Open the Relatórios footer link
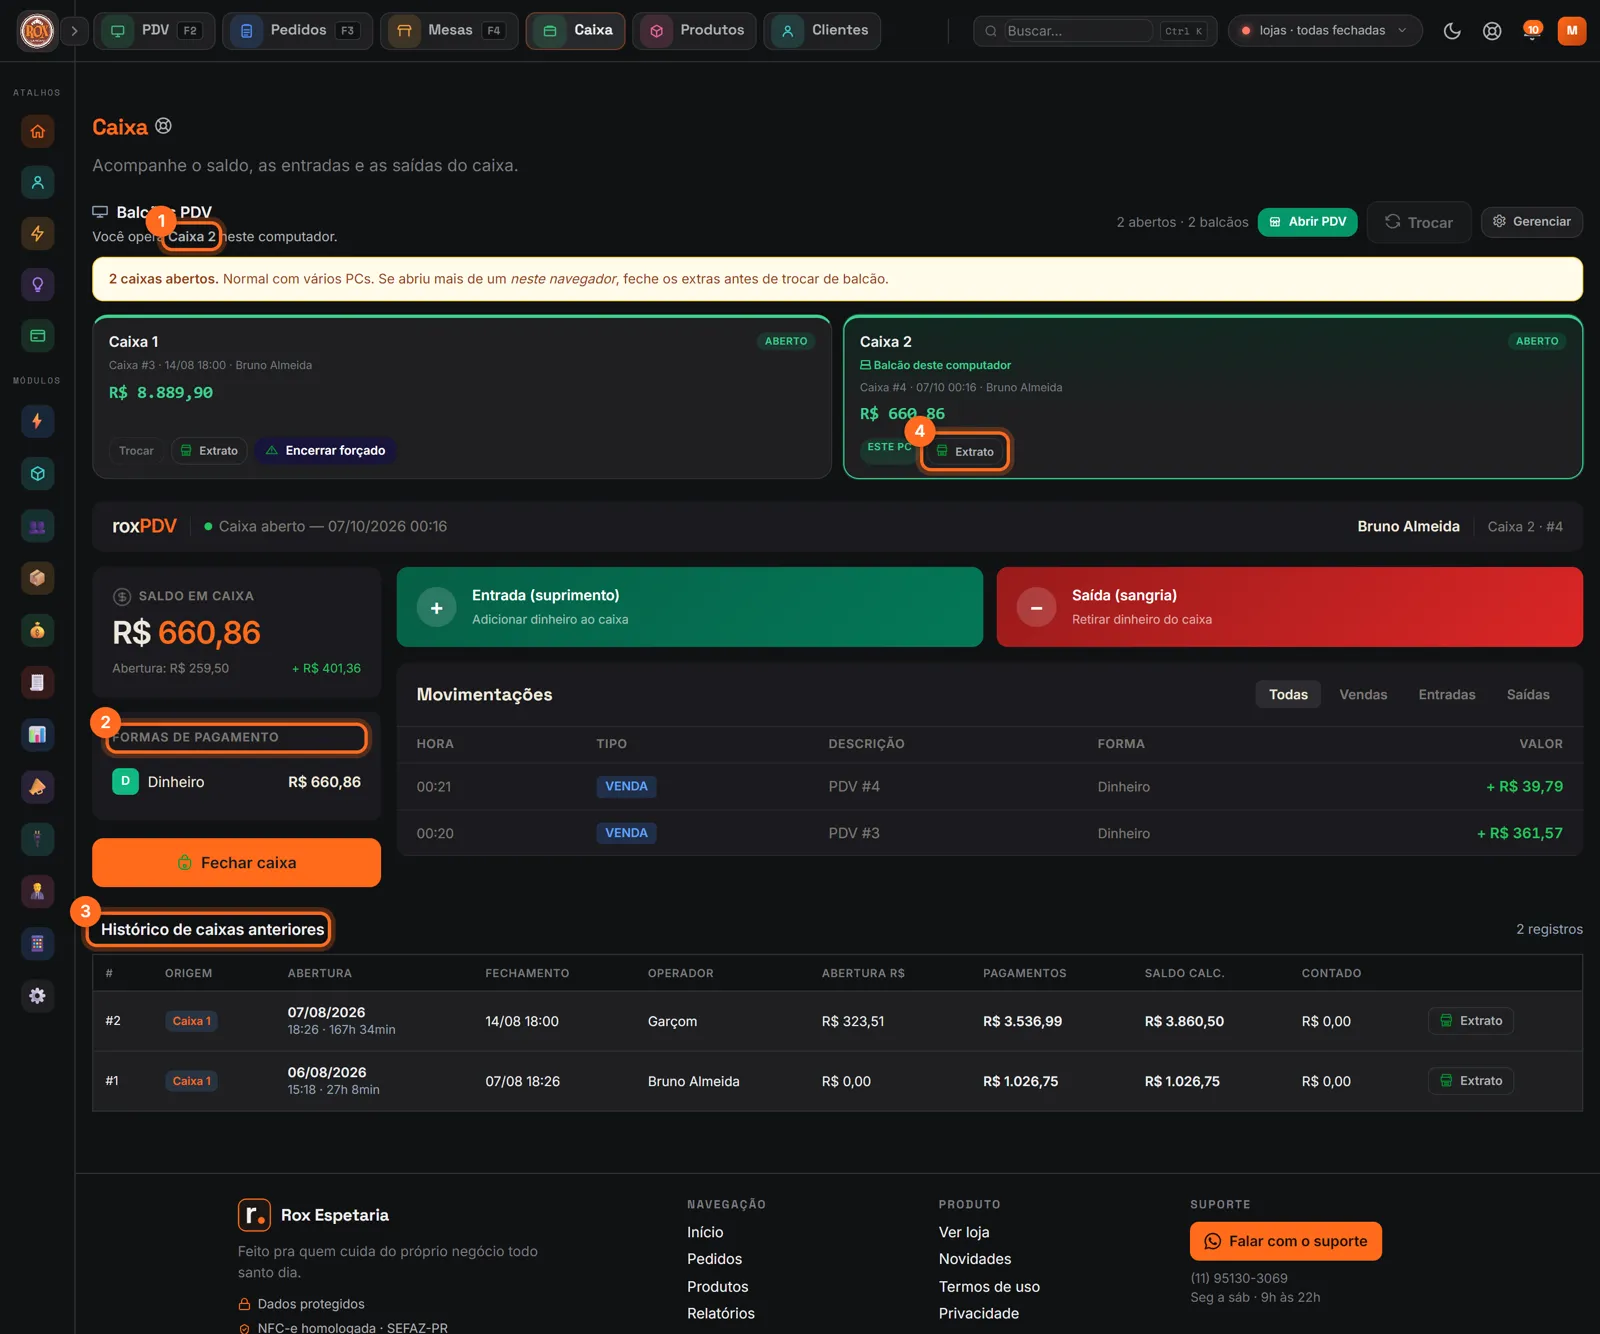Image resolution: width=1600 pixels, height=1334 pixels. [721, 1314]
